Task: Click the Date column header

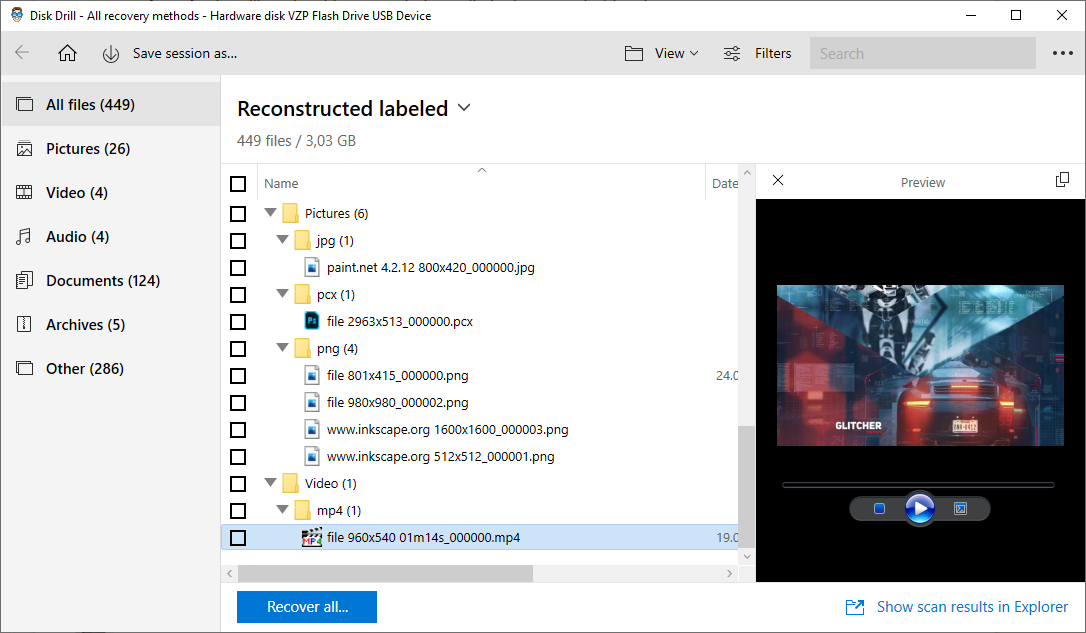Action: click(x=724, y=184)
